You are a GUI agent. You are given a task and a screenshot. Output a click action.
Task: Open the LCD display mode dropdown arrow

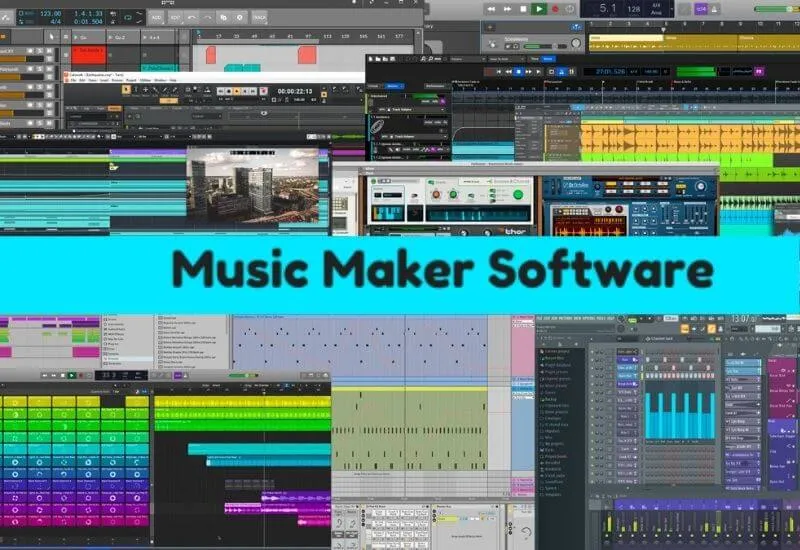click(672, 9)
